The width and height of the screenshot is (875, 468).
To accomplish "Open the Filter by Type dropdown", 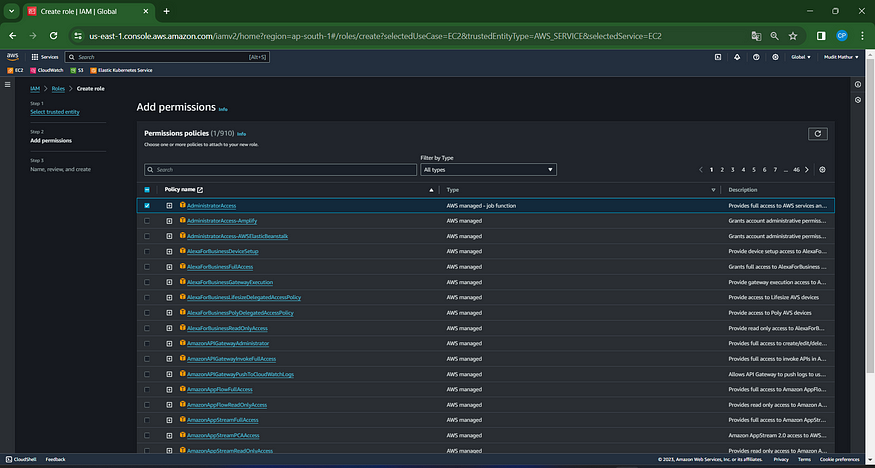I will [488, 170].
